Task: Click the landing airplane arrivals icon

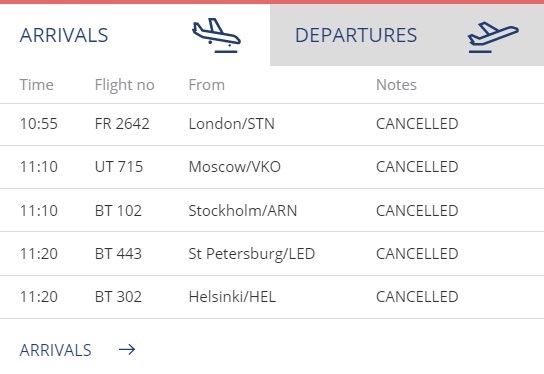Action: point(216,36)
